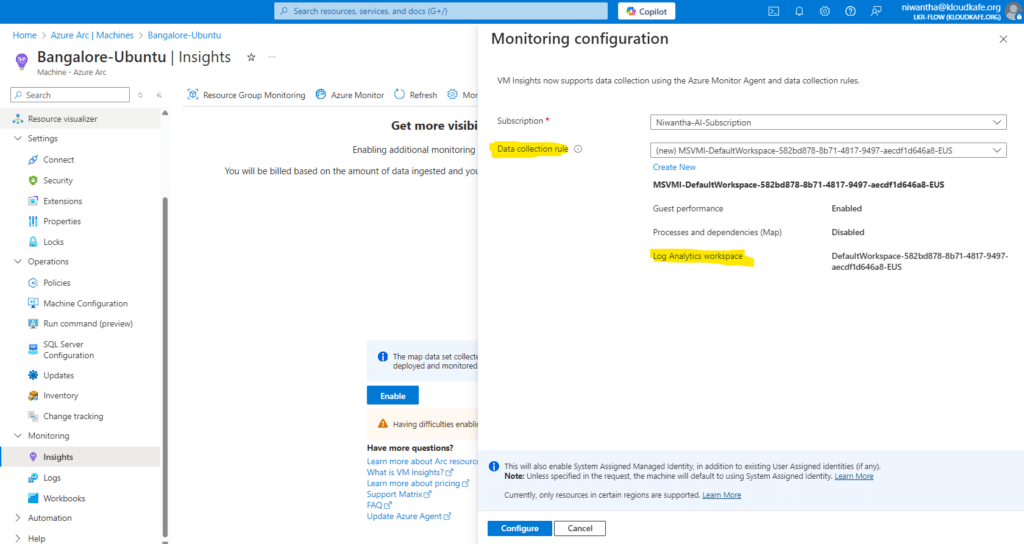This screenshot has width=1024, height=544.
Task: Click the Create New link
Action: [674, 167]
